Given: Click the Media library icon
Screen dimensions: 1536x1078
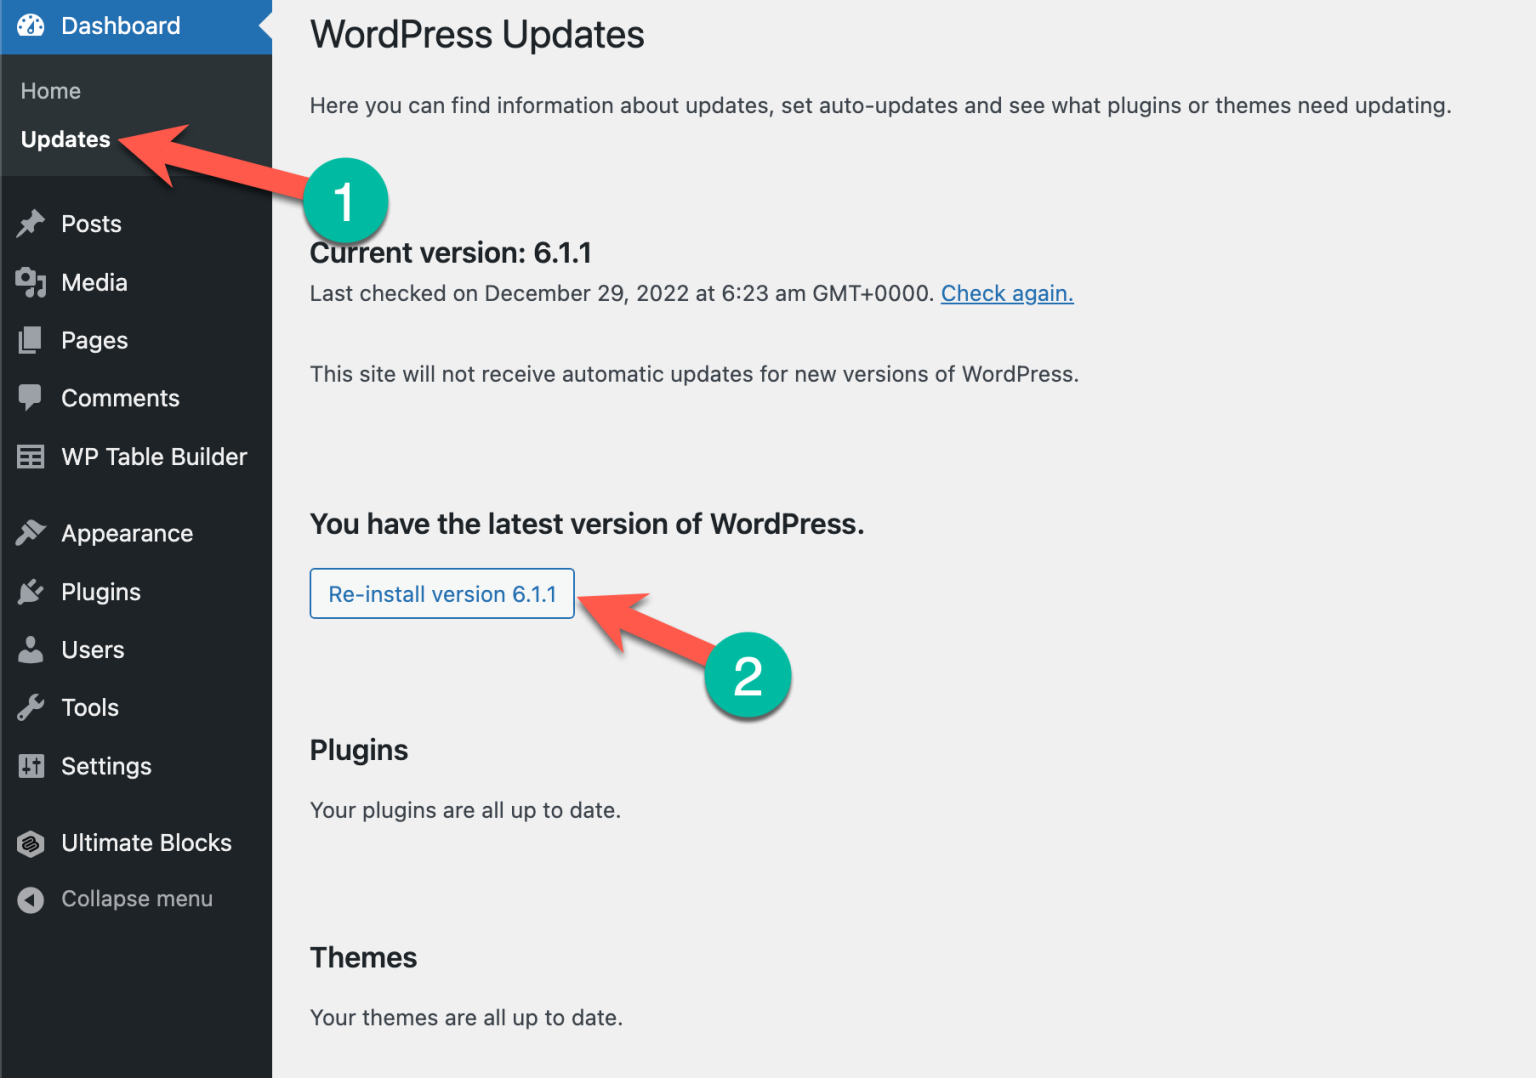Looking at the screenshot, I should point(31,283).
